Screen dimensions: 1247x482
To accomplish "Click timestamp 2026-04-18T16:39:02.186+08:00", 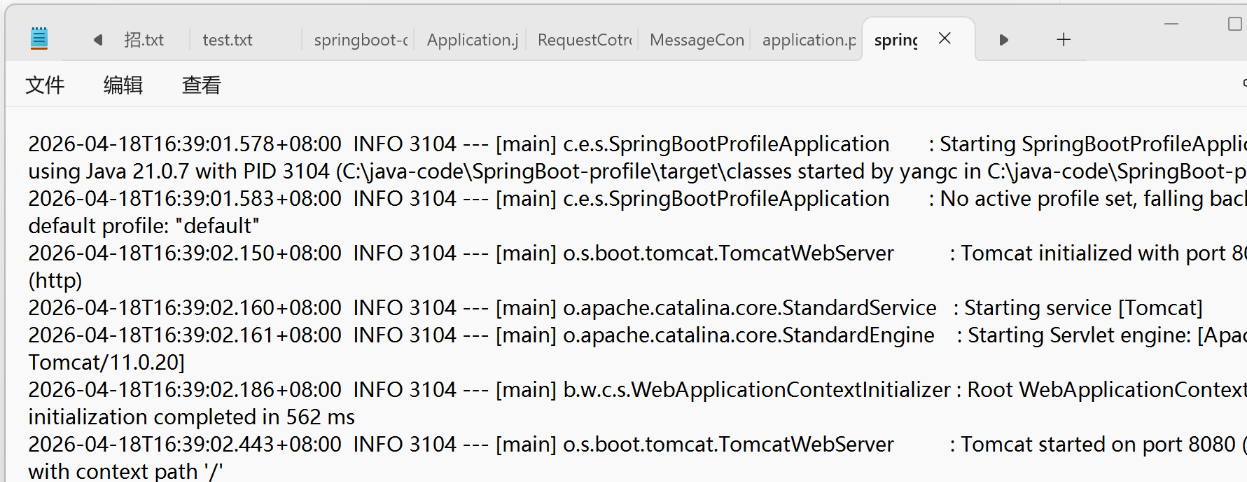I will 185,390.
